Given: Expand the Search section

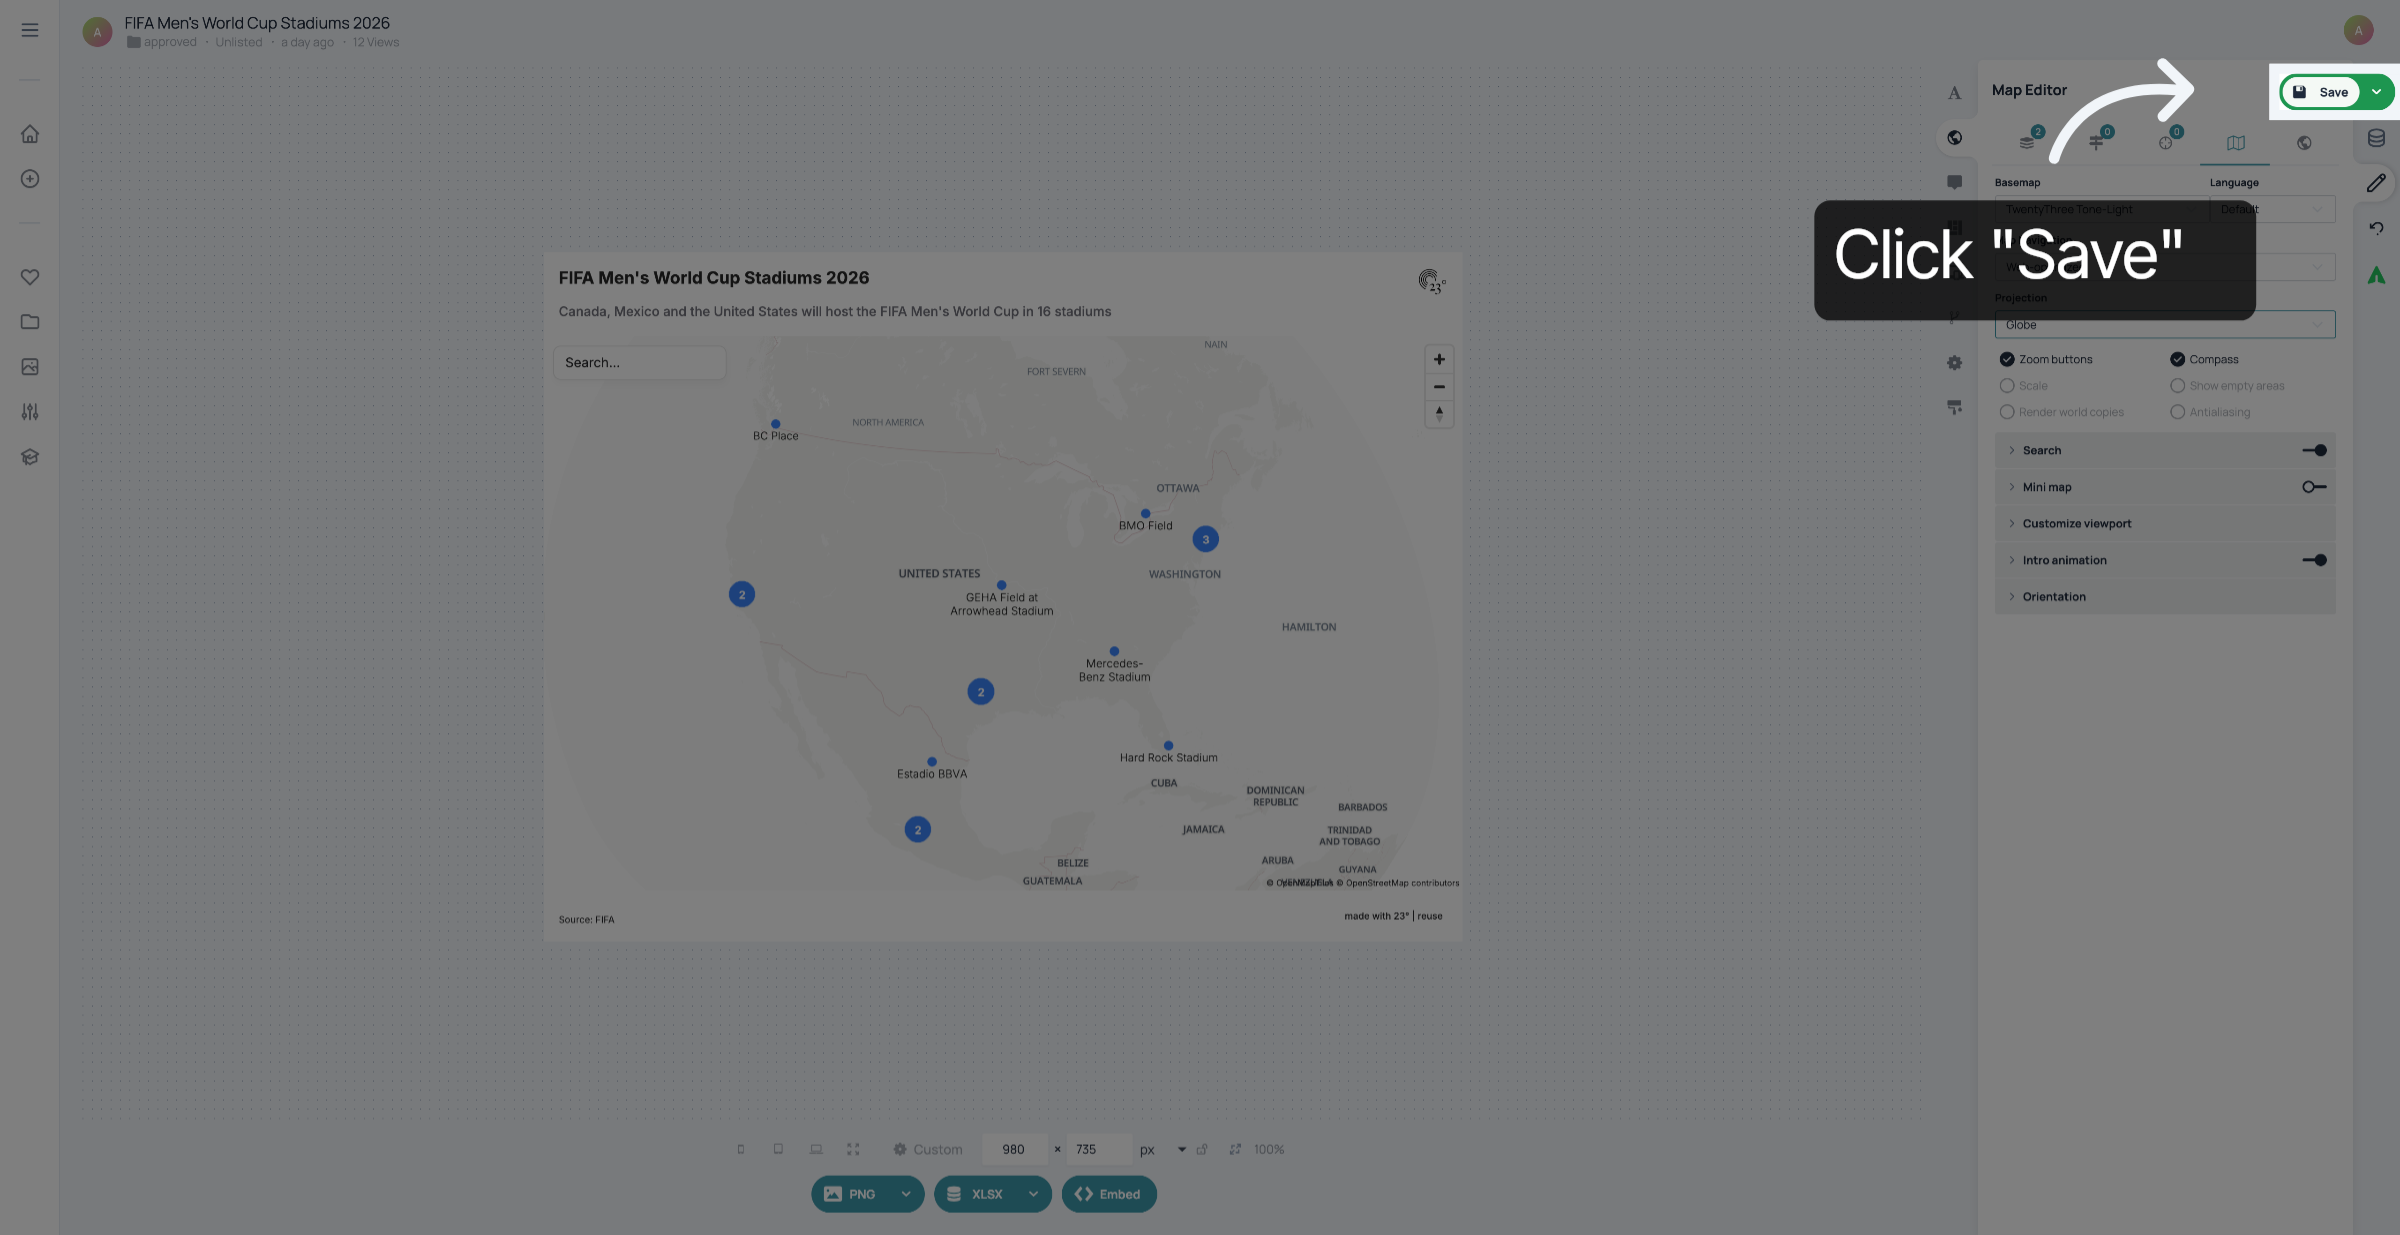Looking at the screenshot, I should click(x=2164, y=451).
